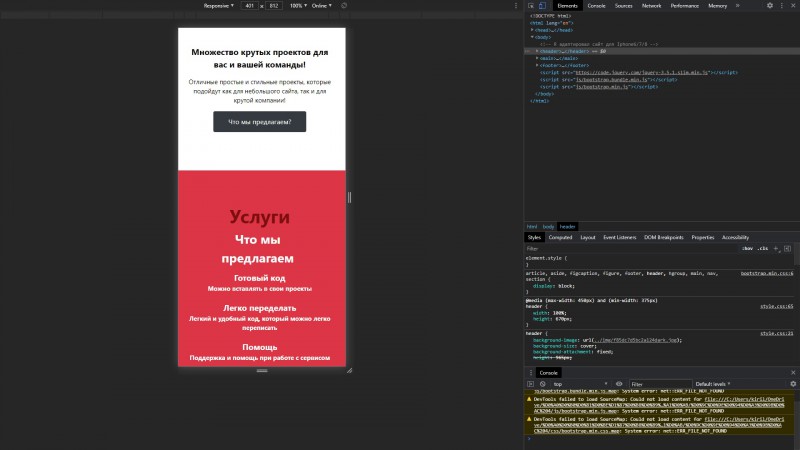Screen dimensions: 800x450
Task: Open the bootstrap.bundle.min.js script link
Action: point(611,80)
